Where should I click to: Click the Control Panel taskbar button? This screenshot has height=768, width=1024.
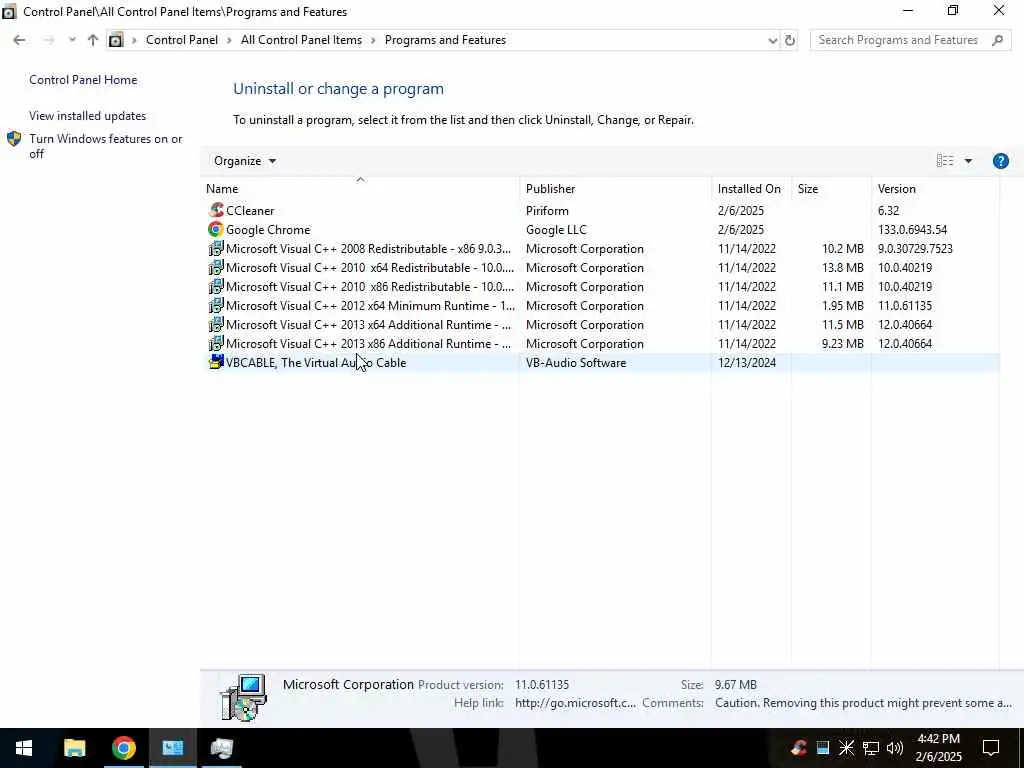(172, 748)
